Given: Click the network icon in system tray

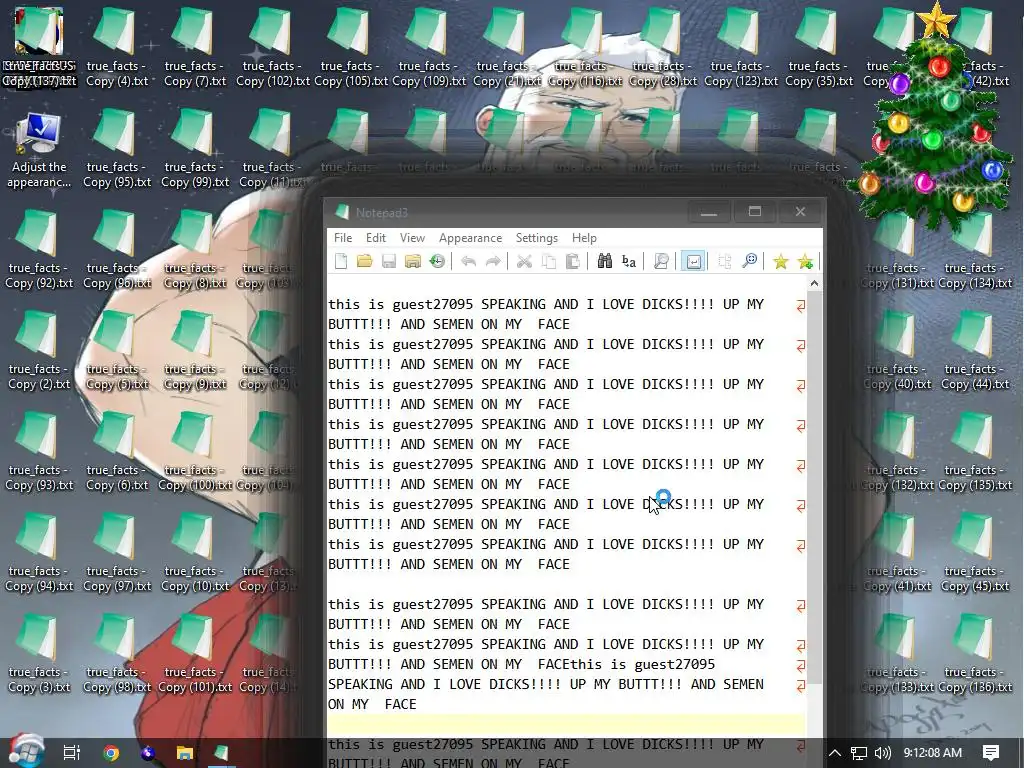Looking at the screenshot, I should [x=859, y=753].
